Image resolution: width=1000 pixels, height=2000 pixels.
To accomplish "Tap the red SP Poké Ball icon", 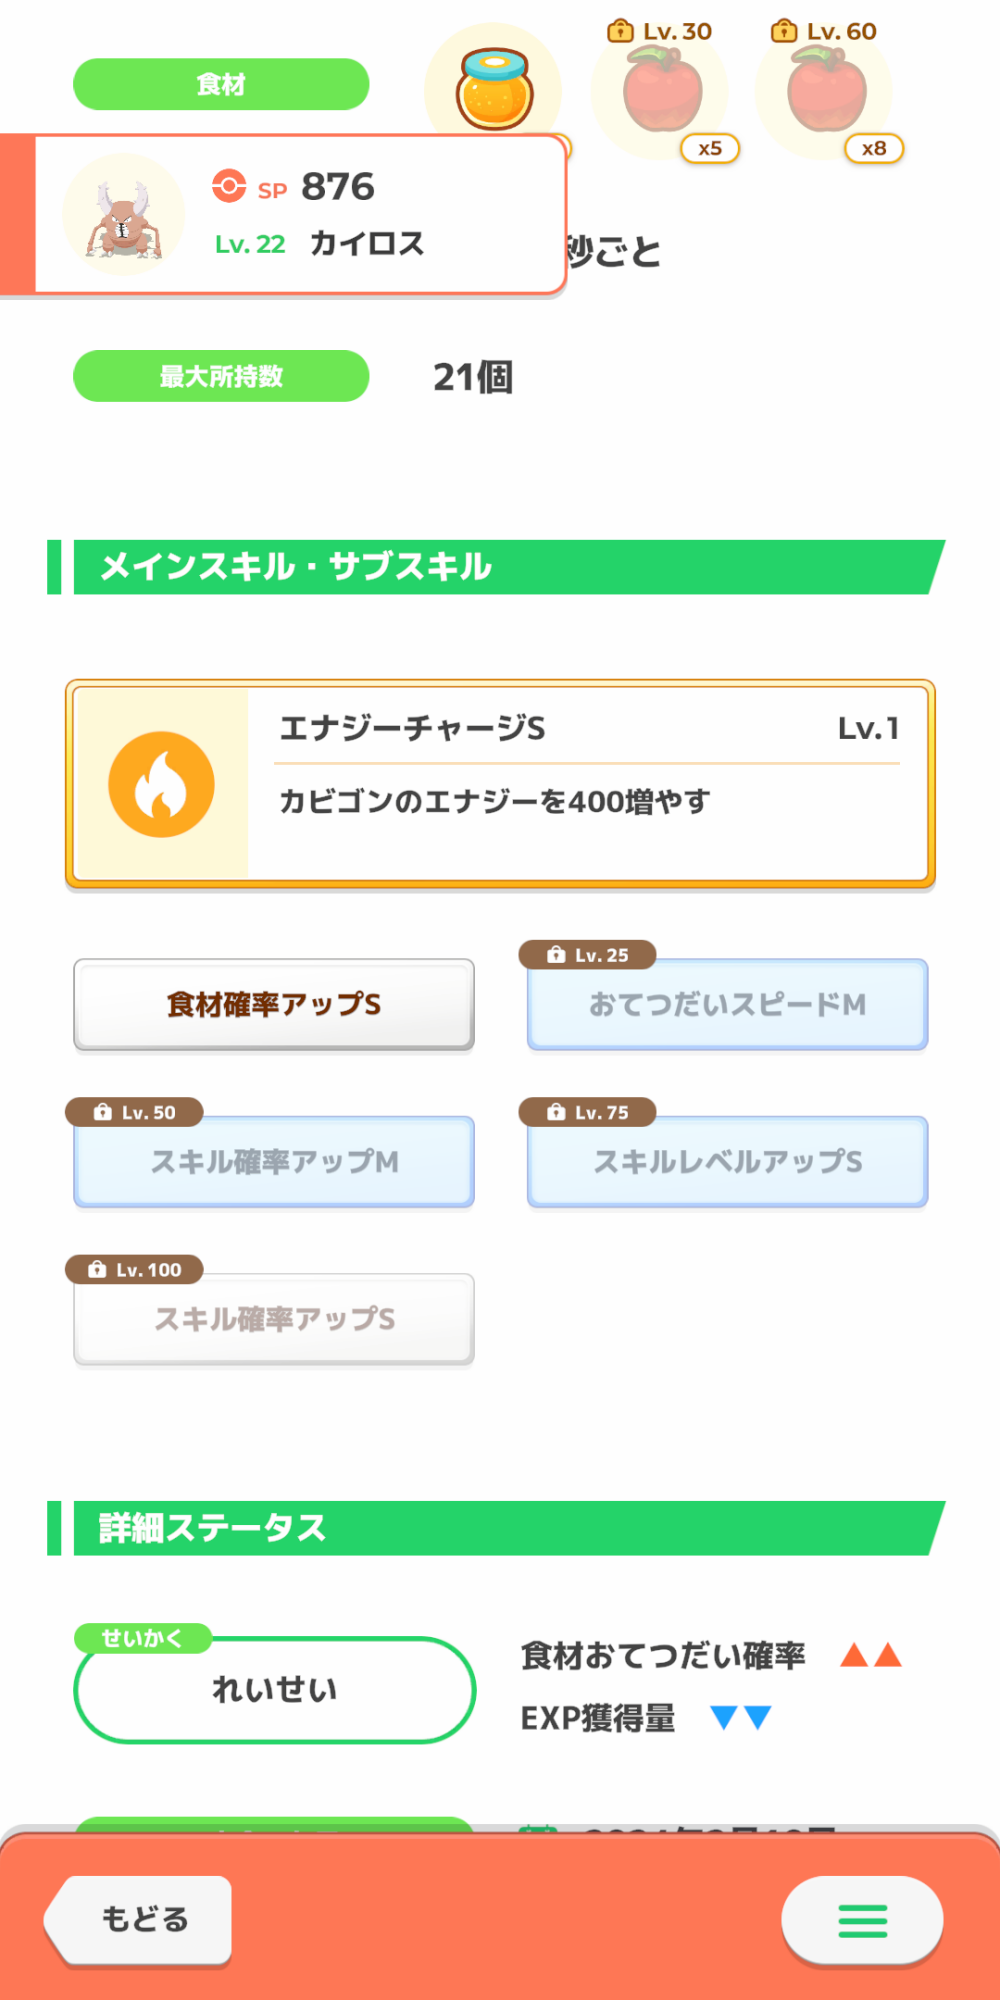I will pyautogui.click(x=229, y=186).
